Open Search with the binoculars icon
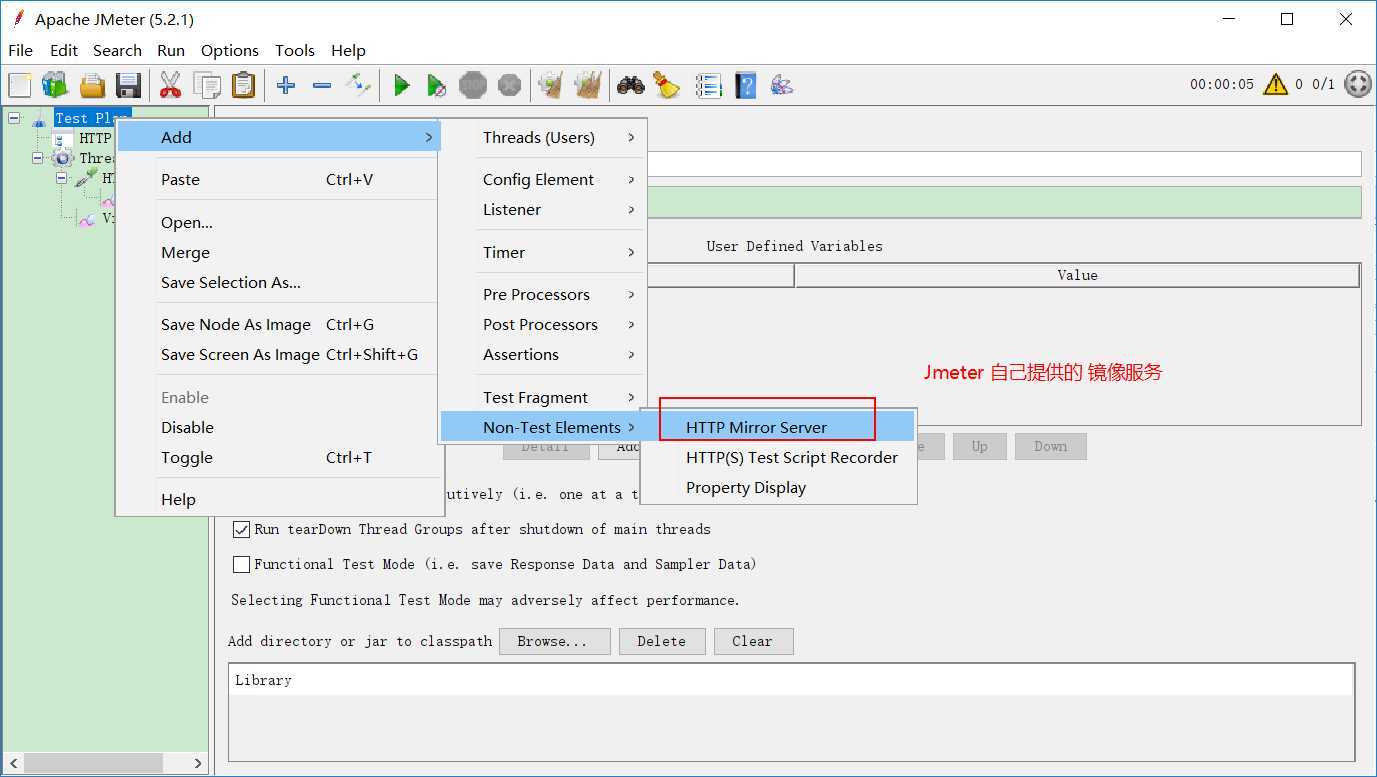The image size is (1377, 777). coord(630,85)
